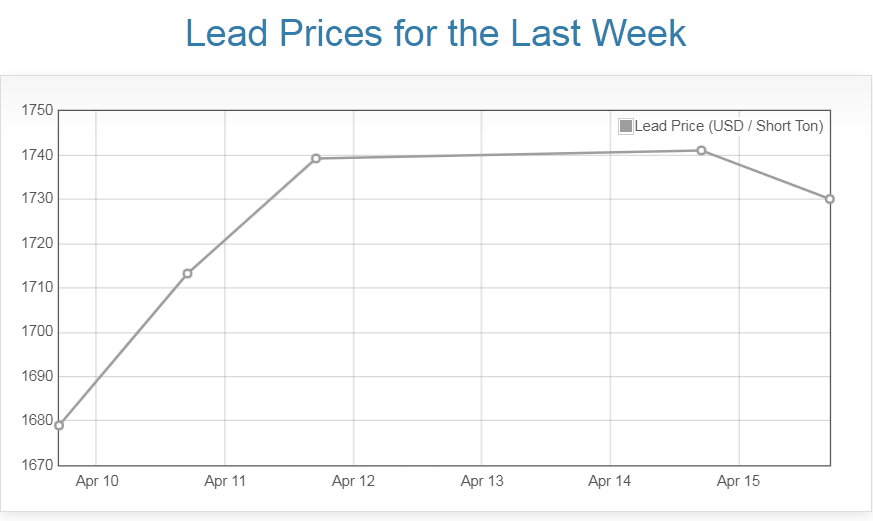Viewport: 873px width, 521px height.
Task: Click the Lead Prices for the Last Week title
Action: tap(436, 33)
